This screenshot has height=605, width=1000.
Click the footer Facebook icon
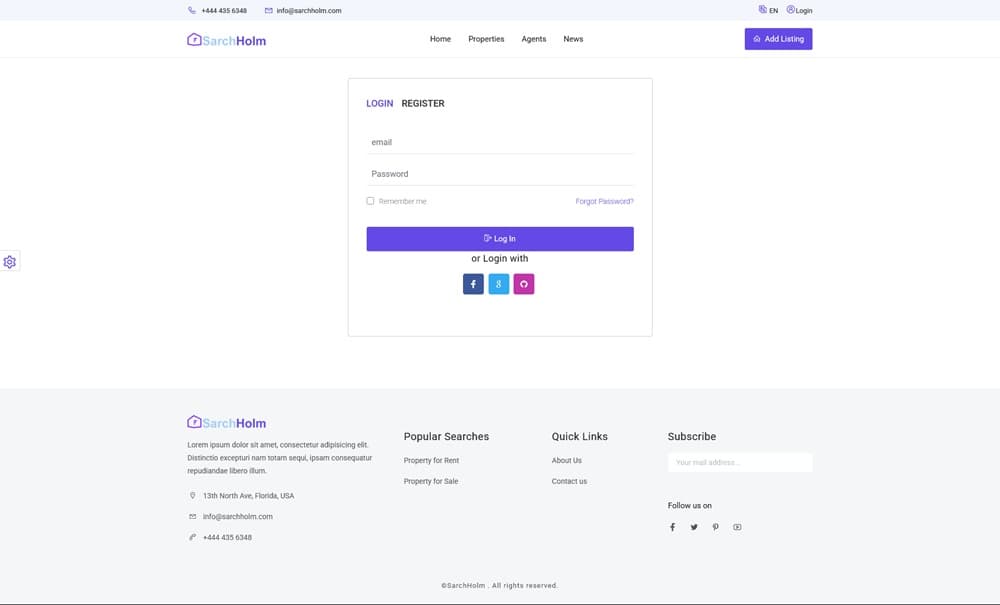(x=672, y=527)
